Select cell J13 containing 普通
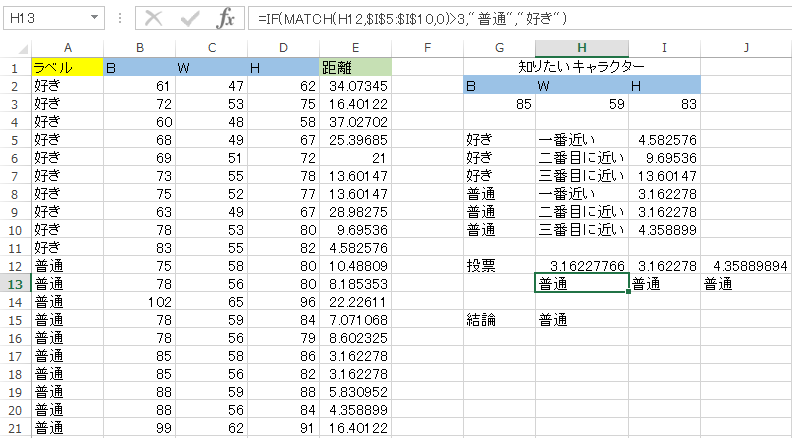 click(x=746, y=284)
